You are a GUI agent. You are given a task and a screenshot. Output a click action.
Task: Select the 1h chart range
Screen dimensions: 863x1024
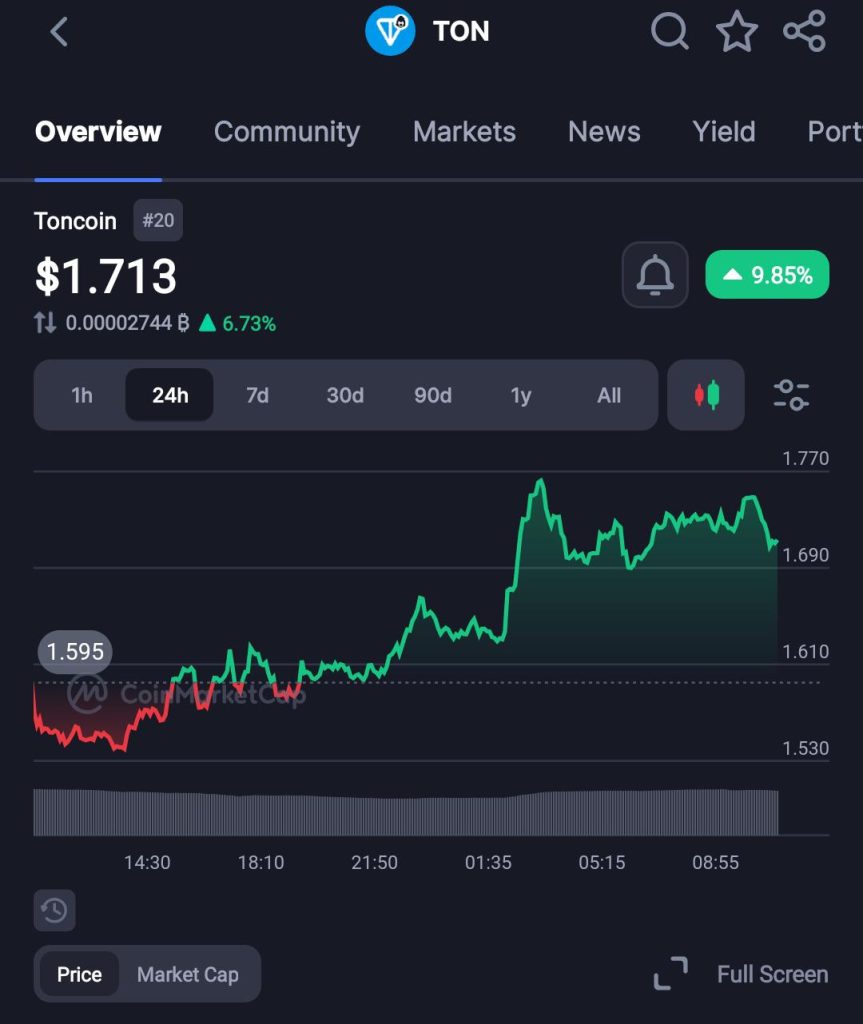pyautogui.click(x=82, y=395)
